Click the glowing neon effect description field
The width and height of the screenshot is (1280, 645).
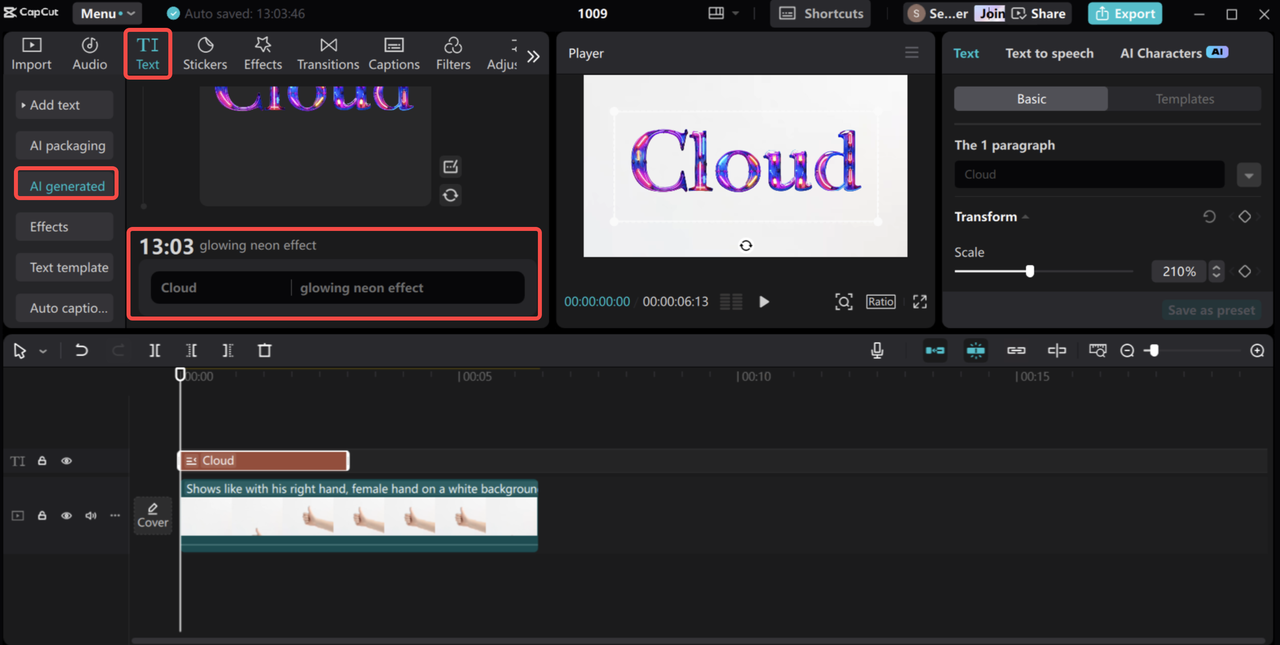[x=407, y=288]
